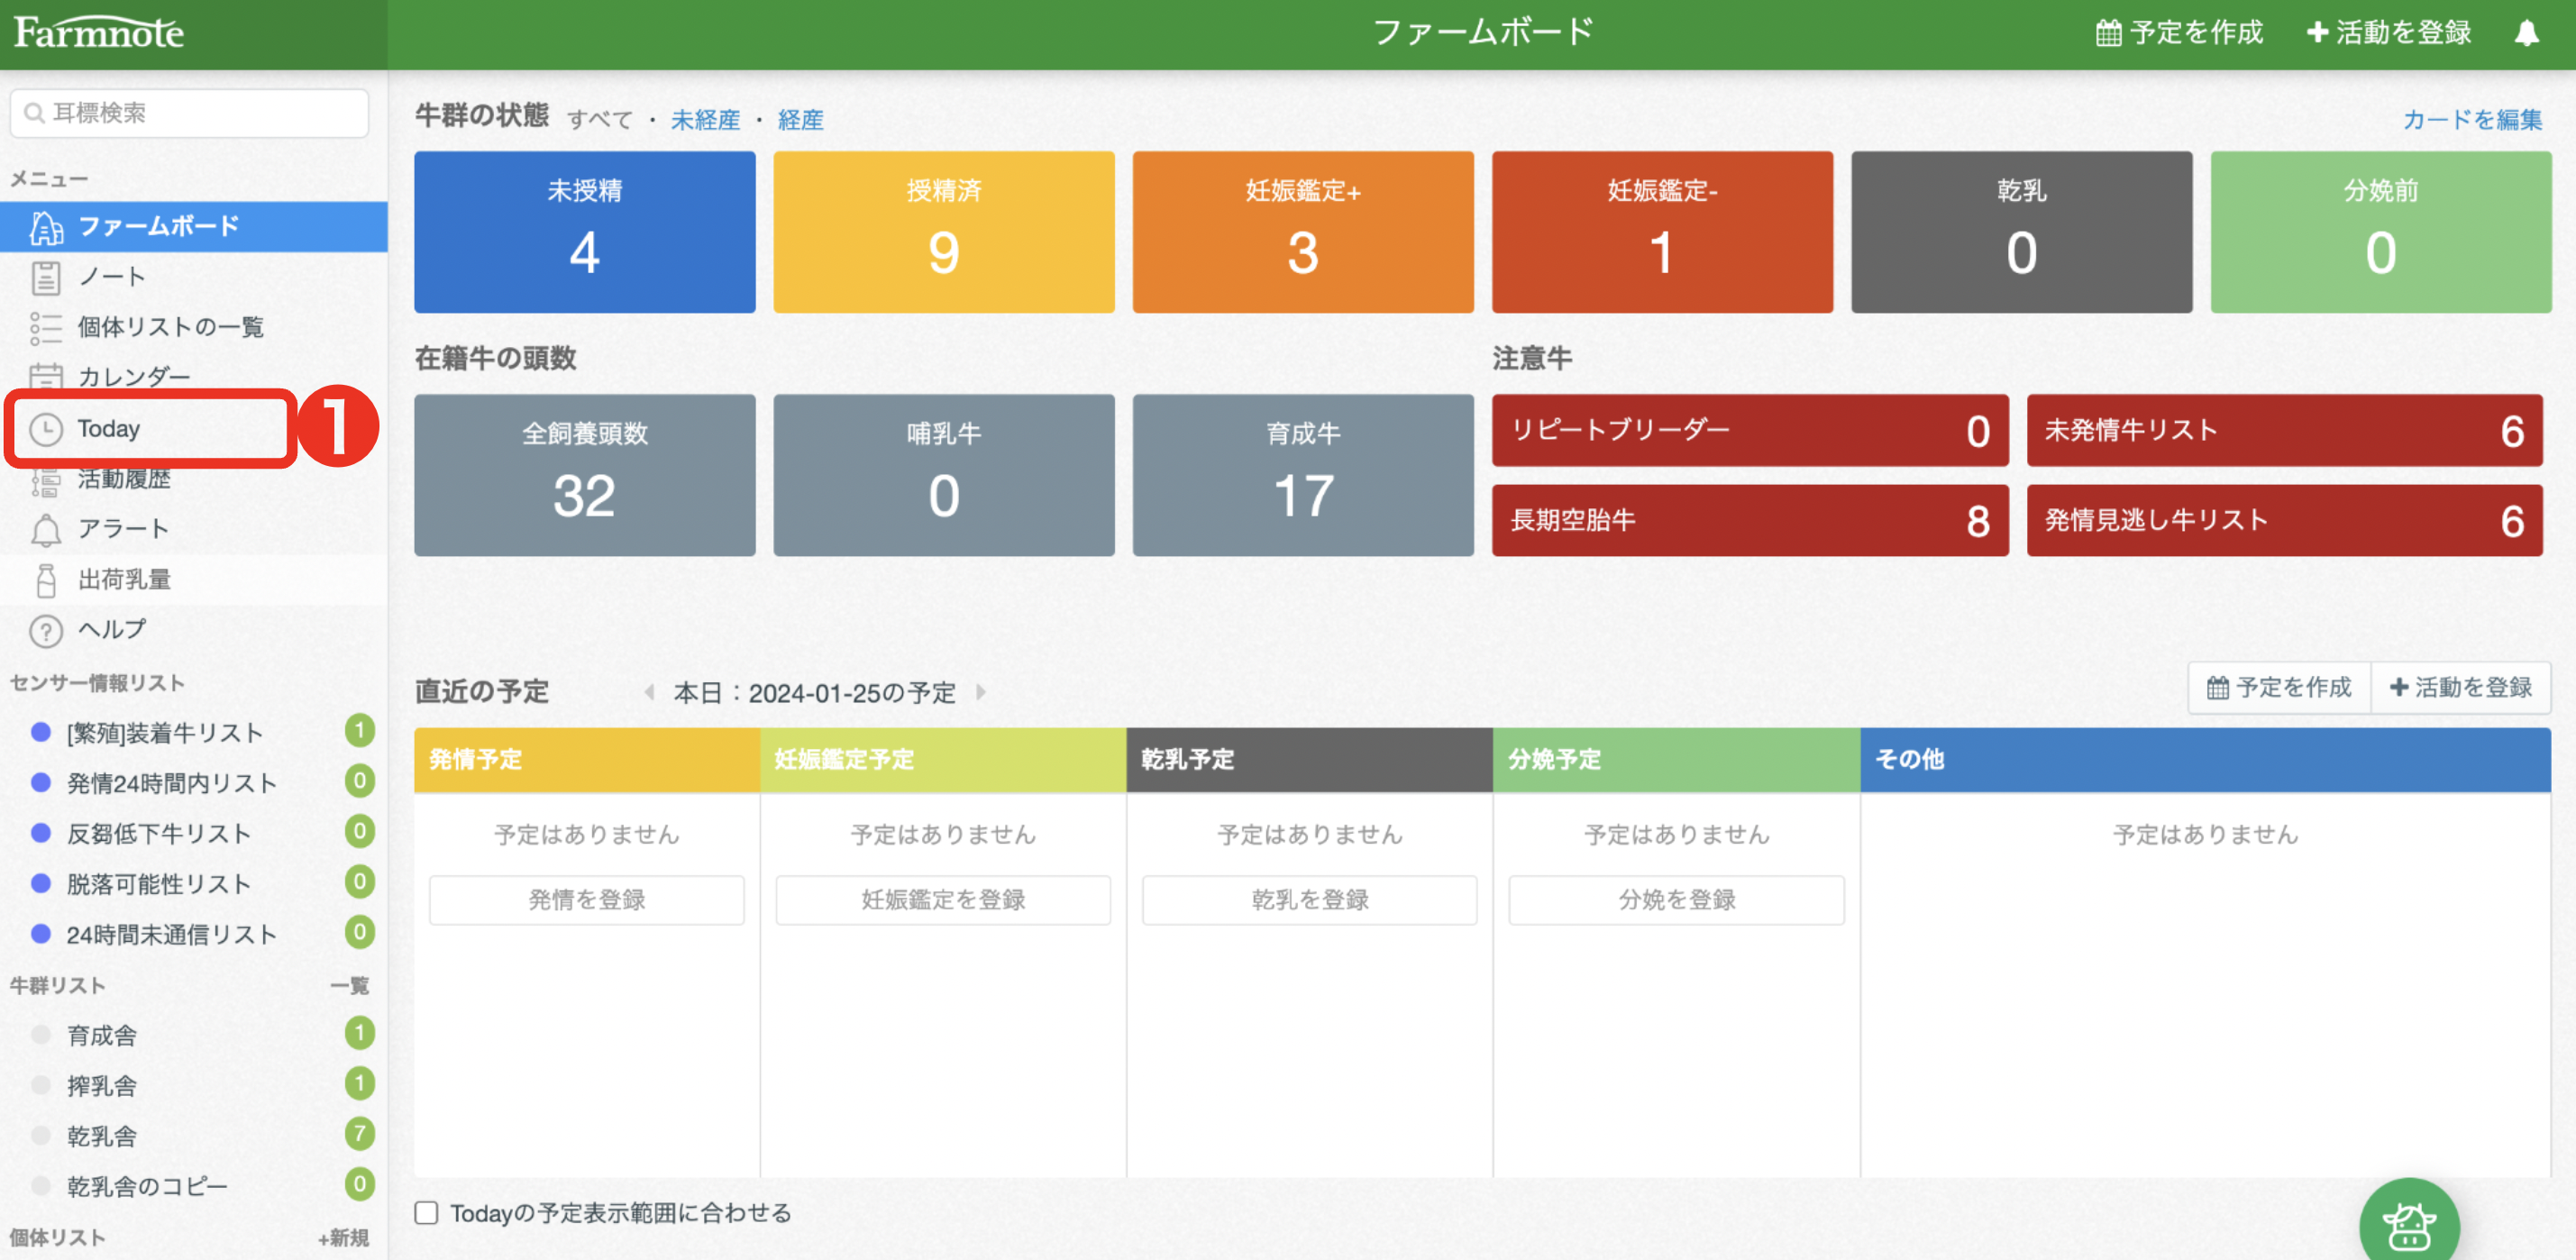Select すべて herd status filter

point(600,120)
